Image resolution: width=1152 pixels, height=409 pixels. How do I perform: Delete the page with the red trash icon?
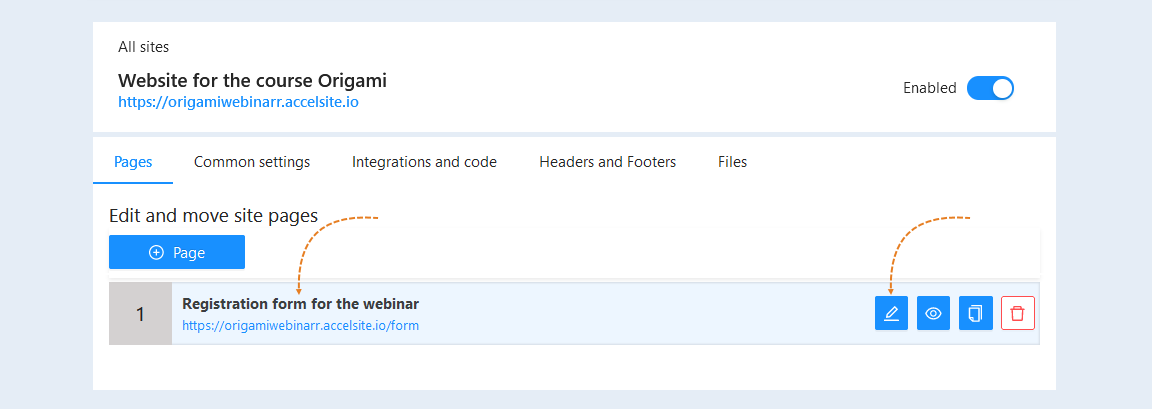1018,314
